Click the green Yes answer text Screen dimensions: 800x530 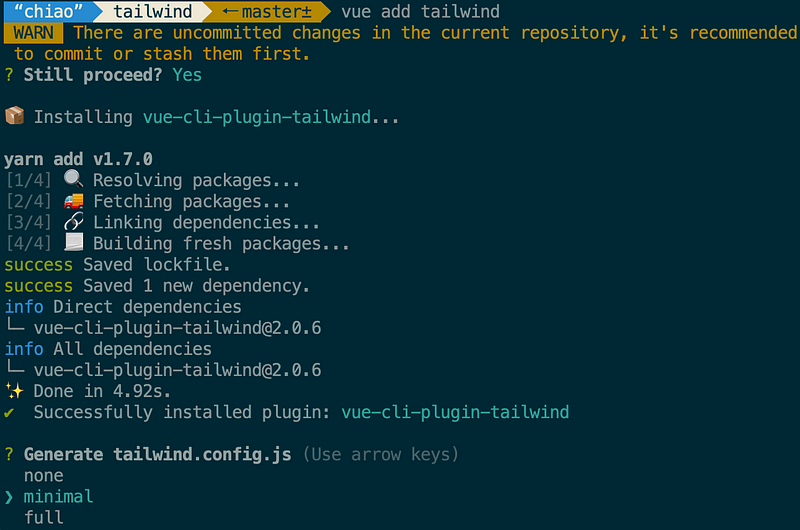tap(186, 75)
